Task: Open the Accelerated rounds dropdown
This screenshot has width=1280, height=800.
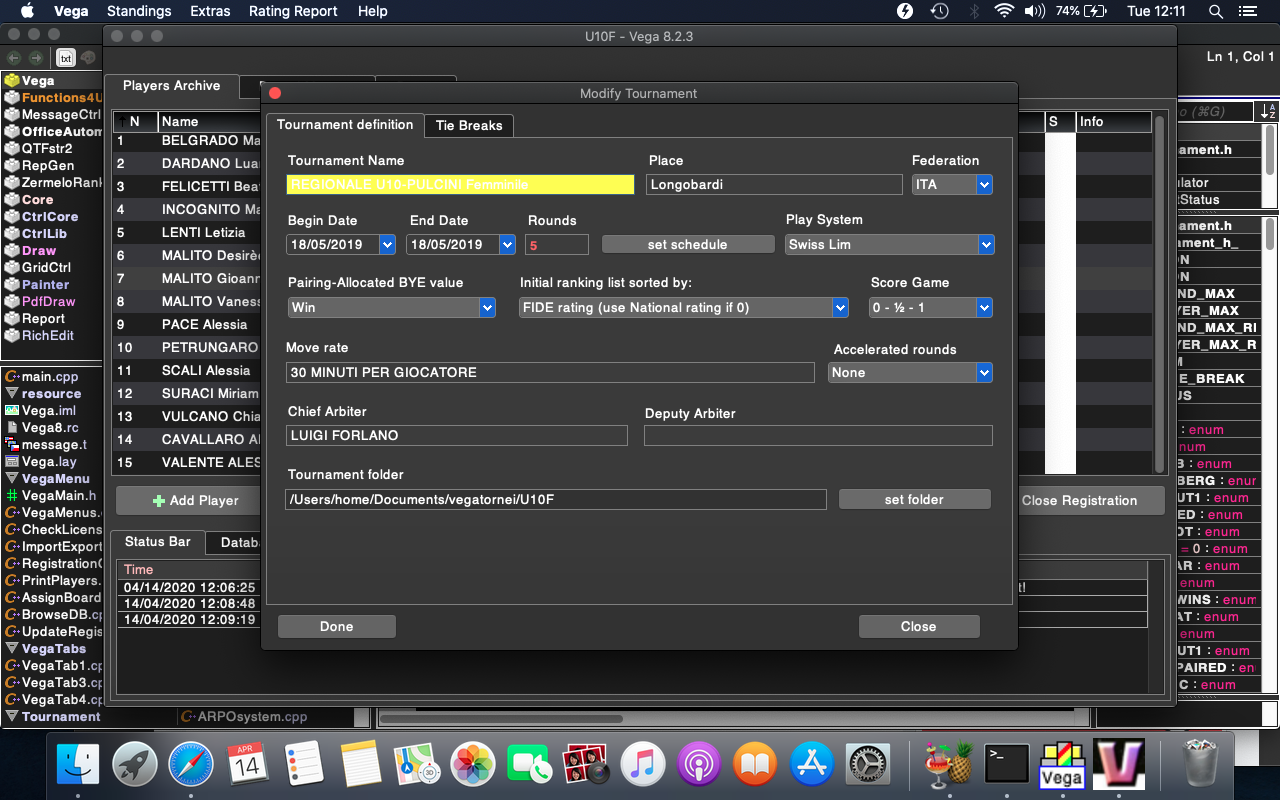Action: (x=910, y=373)
